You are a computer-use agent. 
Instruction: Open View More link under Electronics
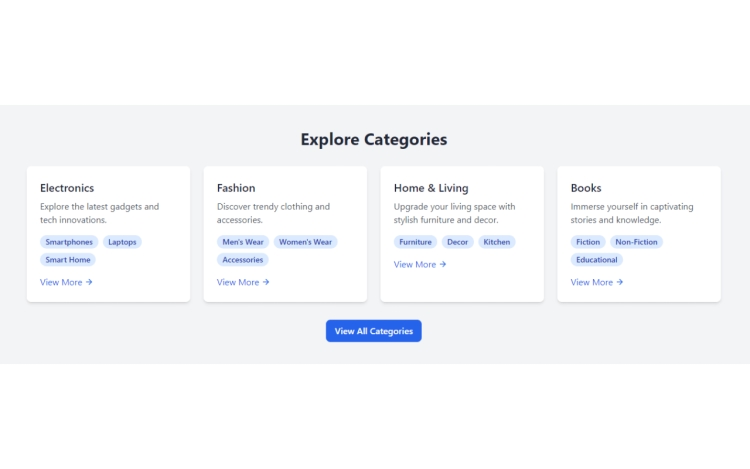click(x=66, y=282)
